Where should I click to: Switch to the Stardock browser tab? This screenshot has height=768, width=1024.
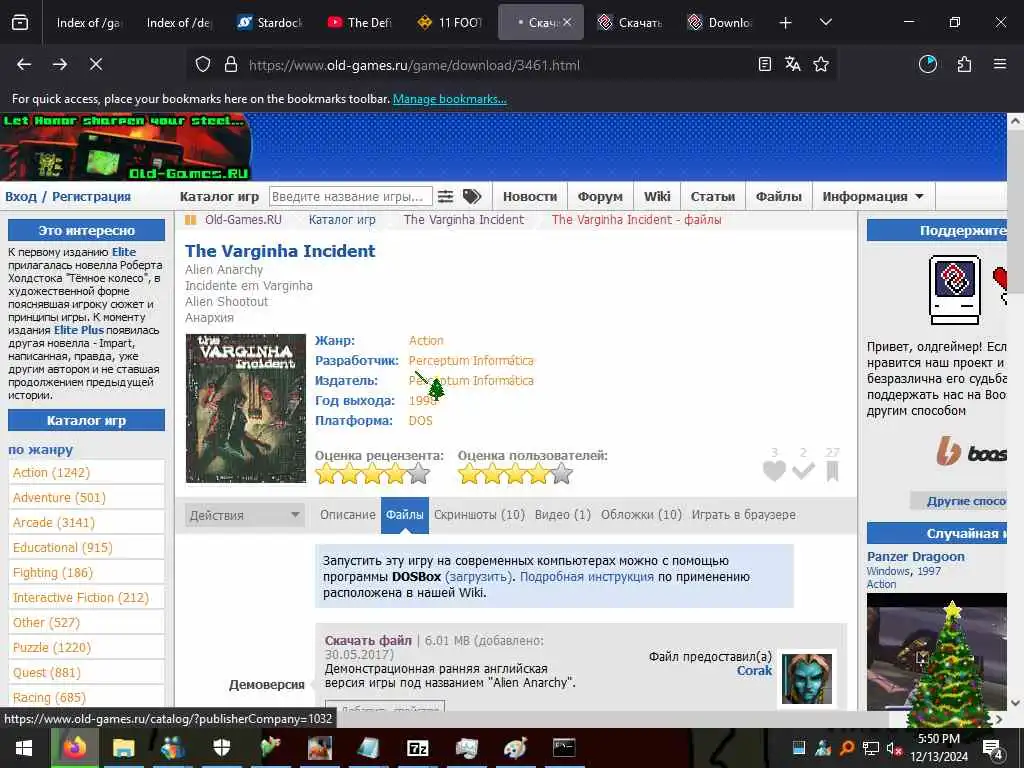270,22
